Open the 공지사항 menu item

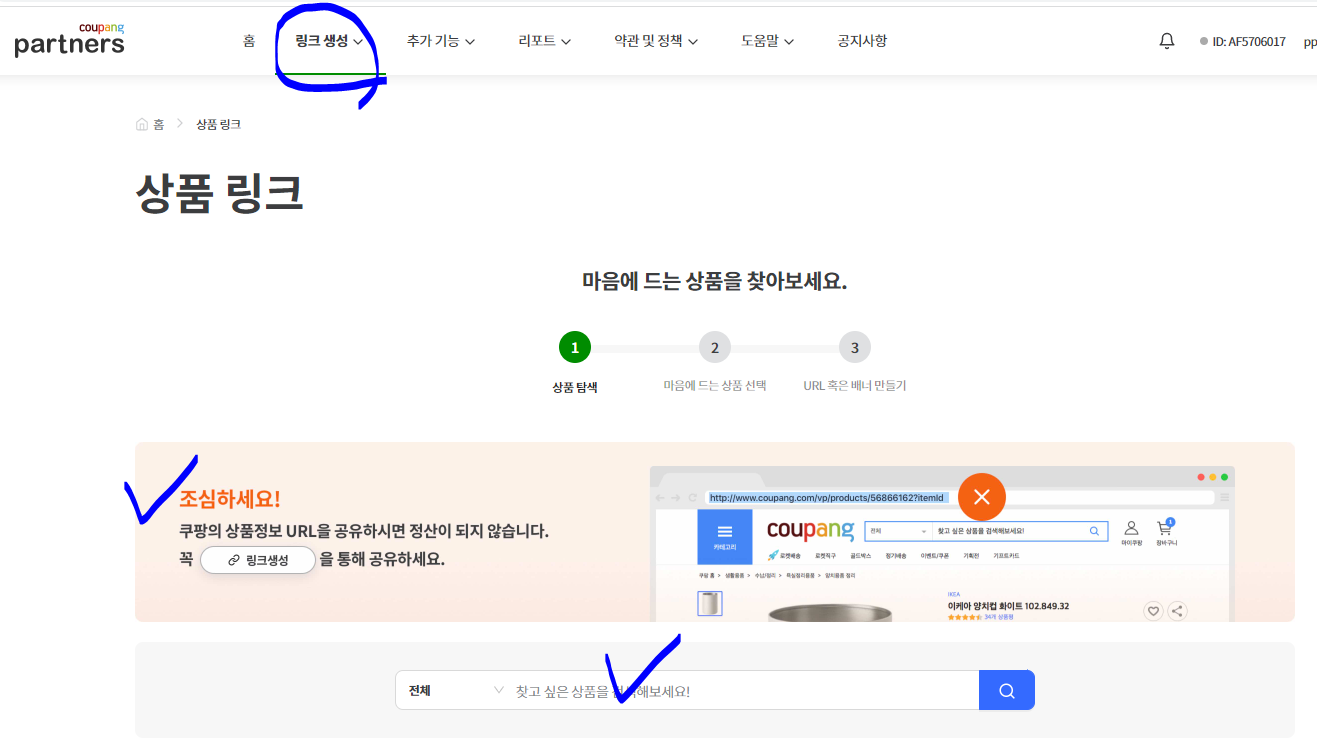click(x=862, y=41)
